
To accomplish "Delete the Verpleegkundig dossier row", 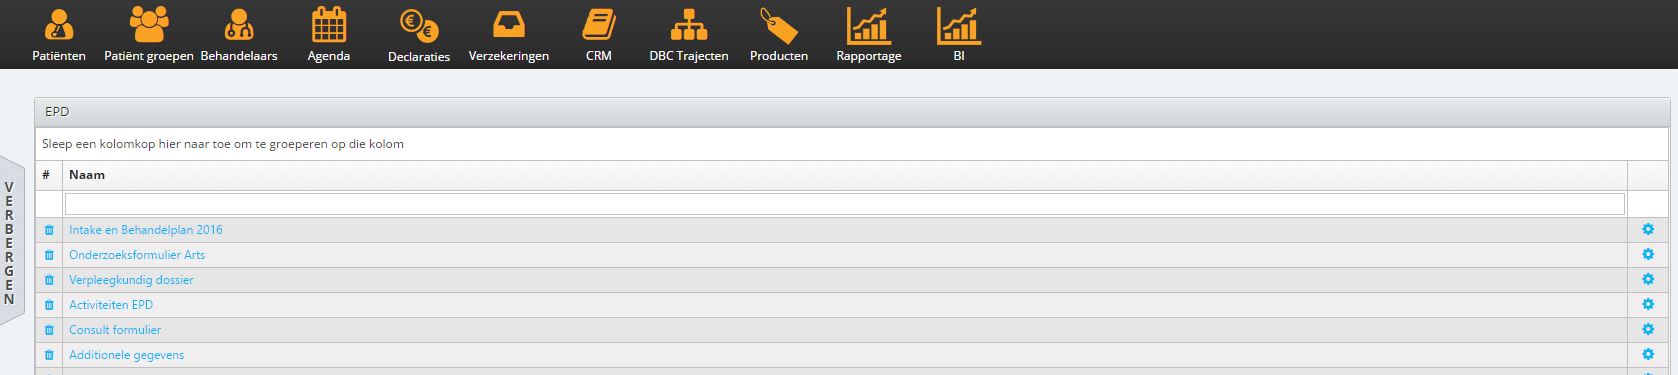I will 49,280.
